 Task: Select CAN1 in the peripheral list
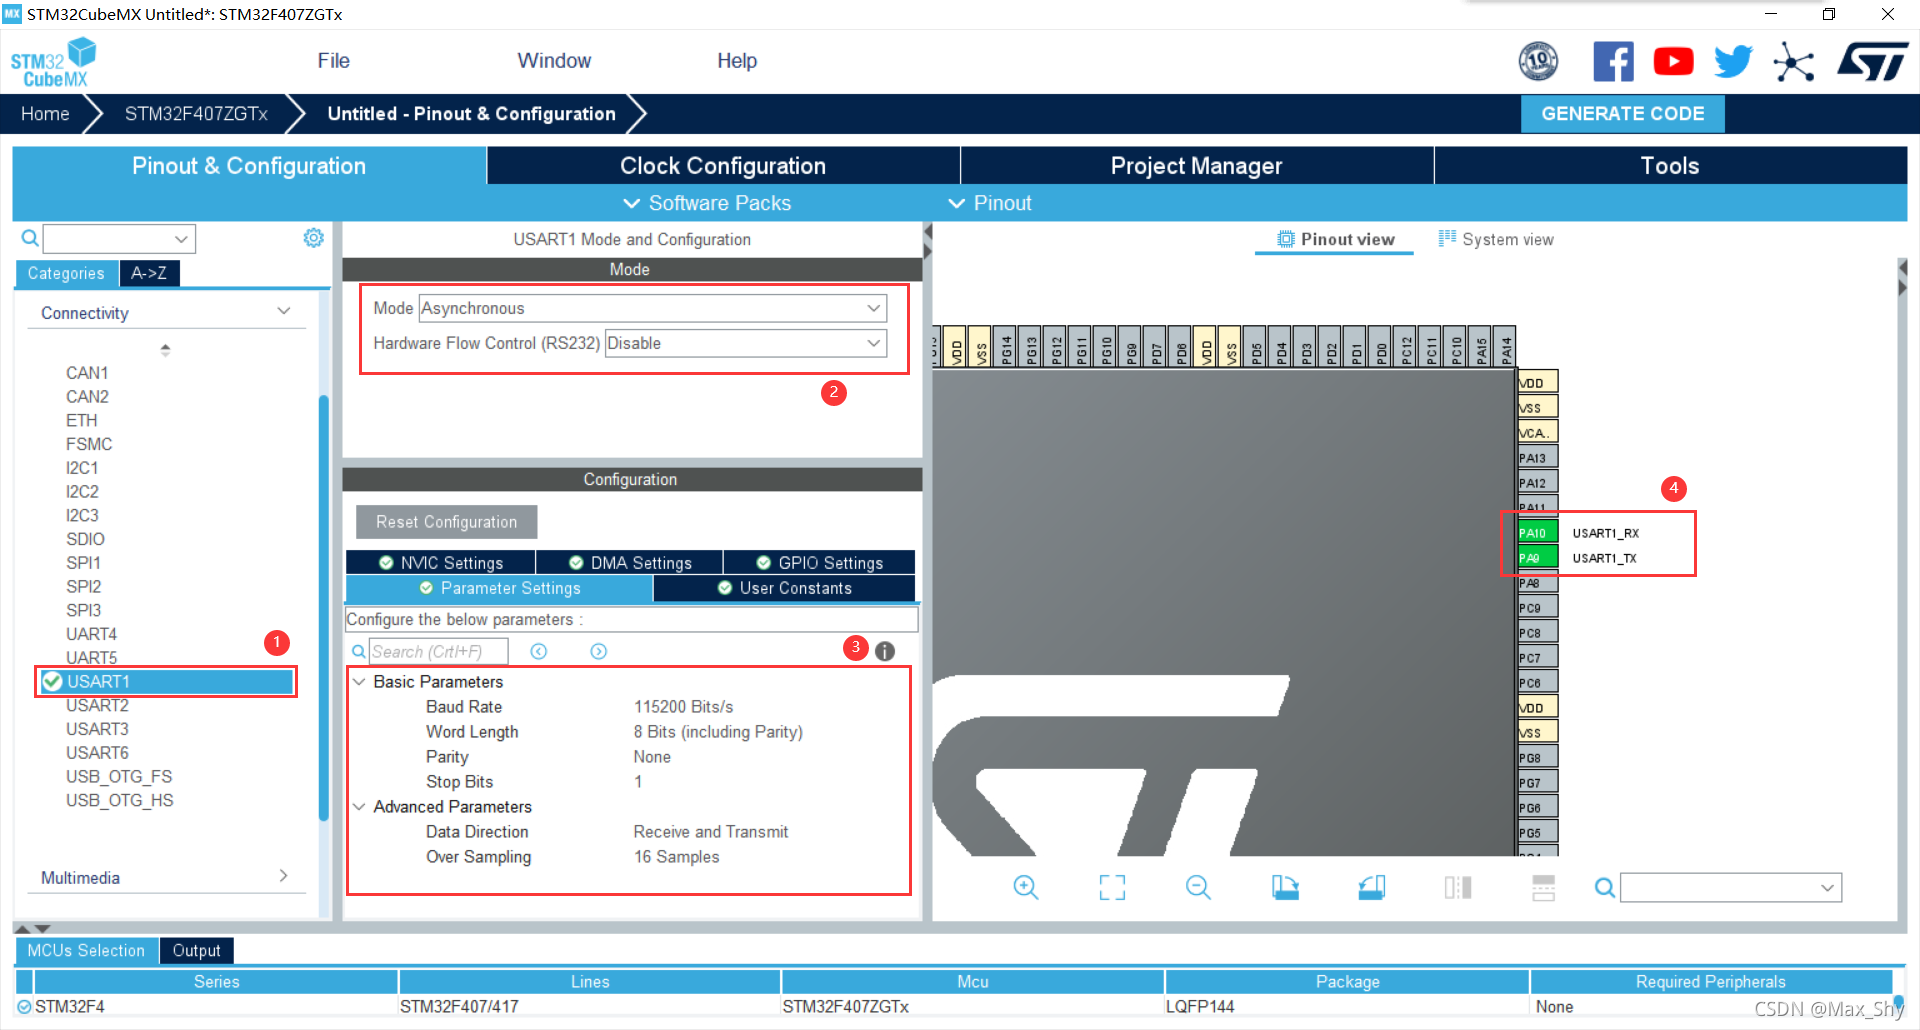87,373
